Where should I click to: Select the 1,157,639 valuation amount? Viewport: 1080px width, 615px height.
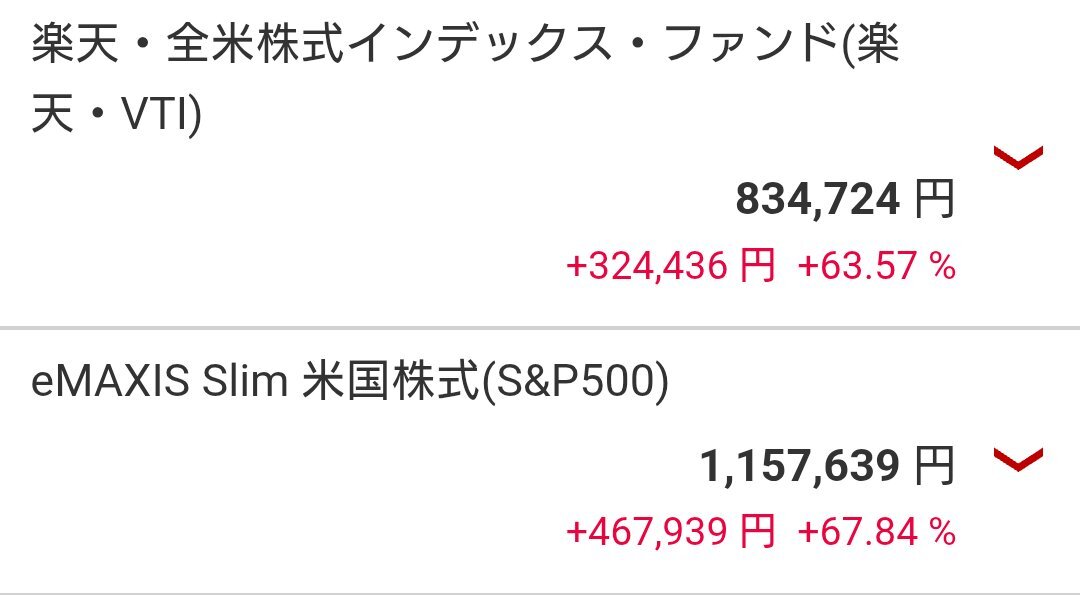[800, 466]
